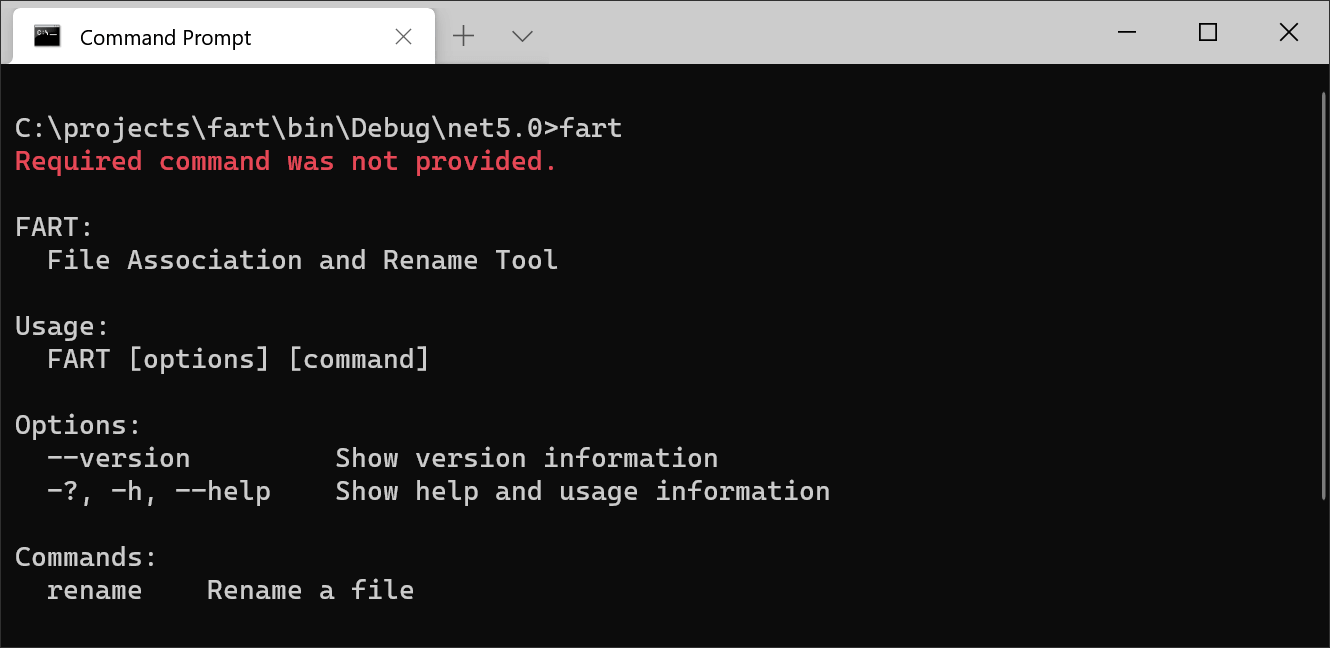Open a new tab with the plus button
Image resolution: width=1330 pixels, height=648 pixels.
463,35
